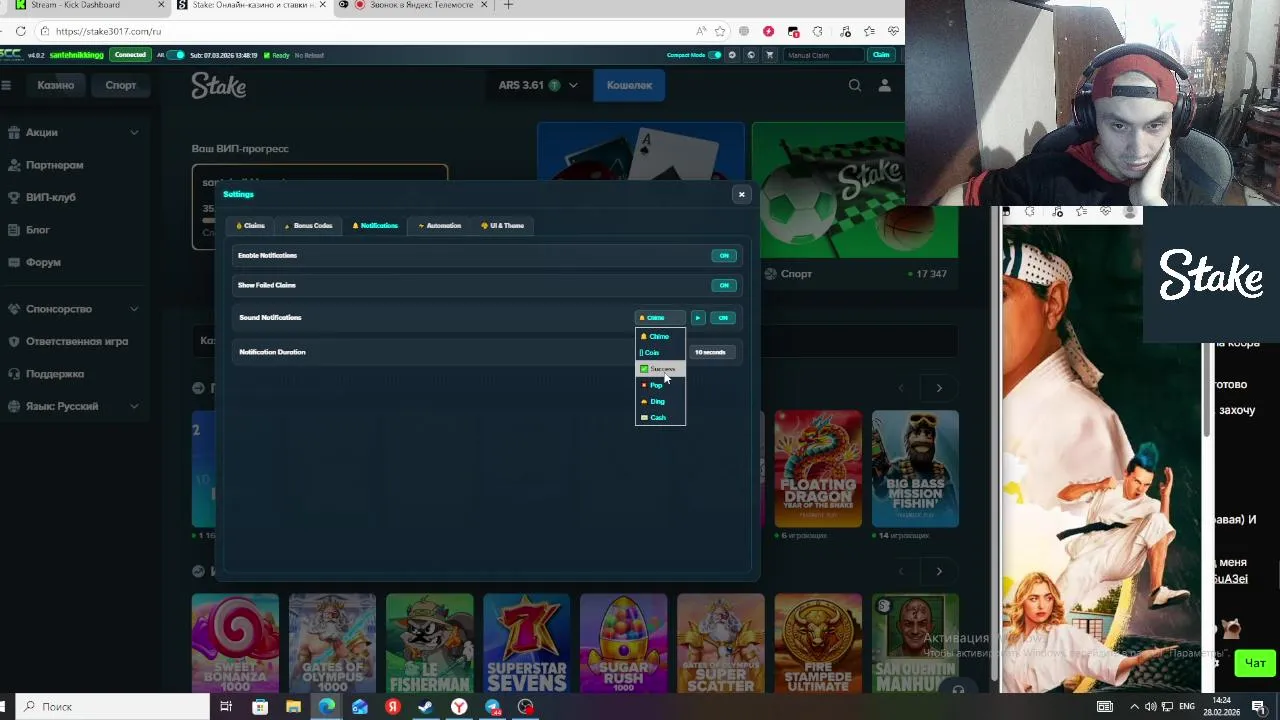The image size is (1280, 720).
Task: Open the Claims settings tab
Action: coord(250,226)
